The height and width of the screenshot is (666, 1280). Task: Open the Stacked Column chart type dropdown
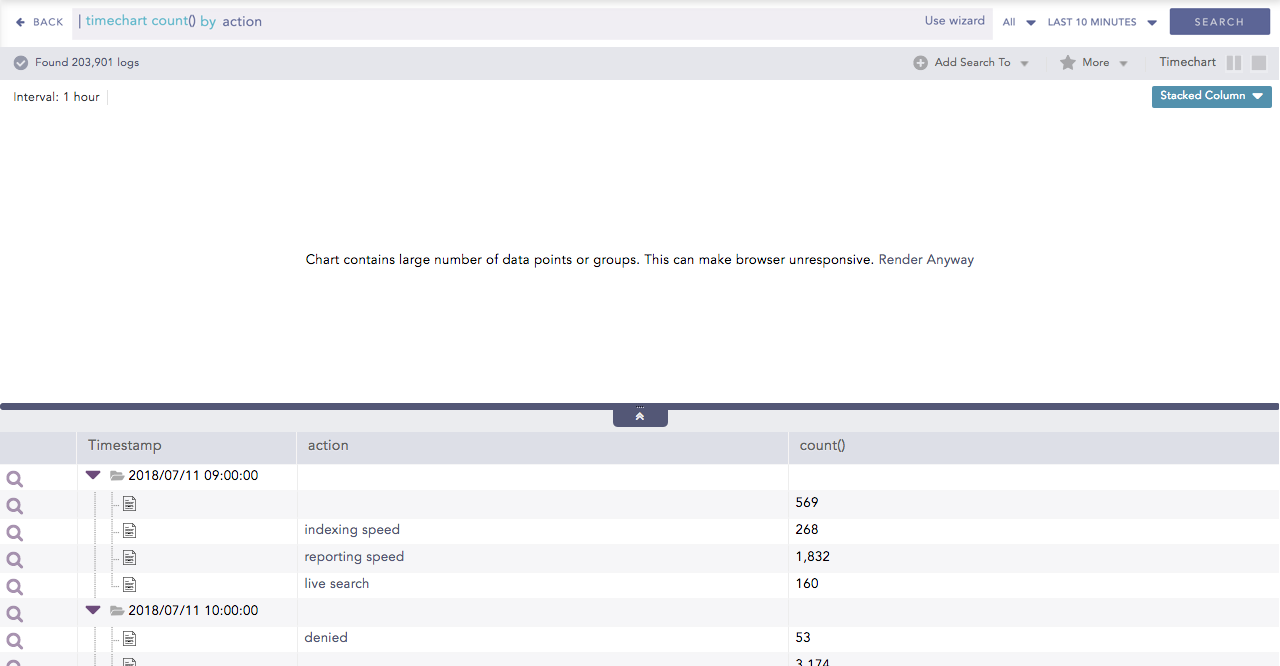coord(1211,96)
